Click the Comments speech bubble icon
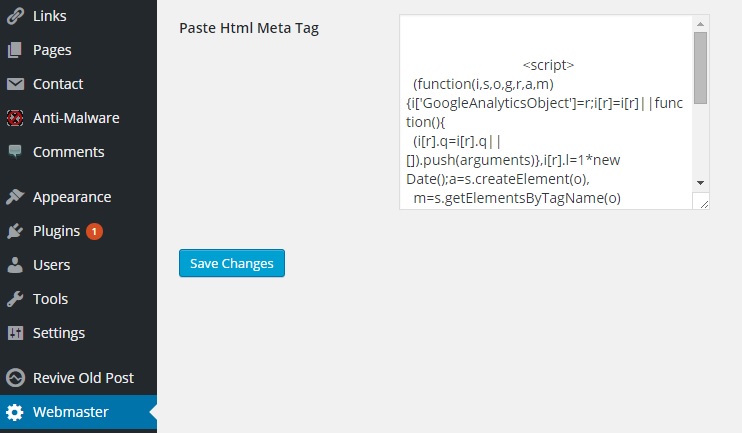Viewport: 742px width, 433px height. coord(15,152)
